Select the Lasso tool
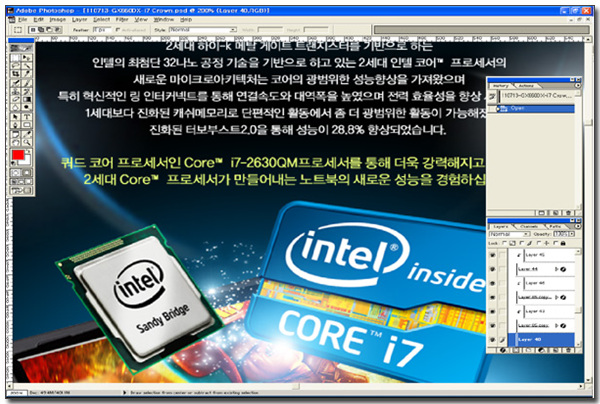 pos(15,65)
